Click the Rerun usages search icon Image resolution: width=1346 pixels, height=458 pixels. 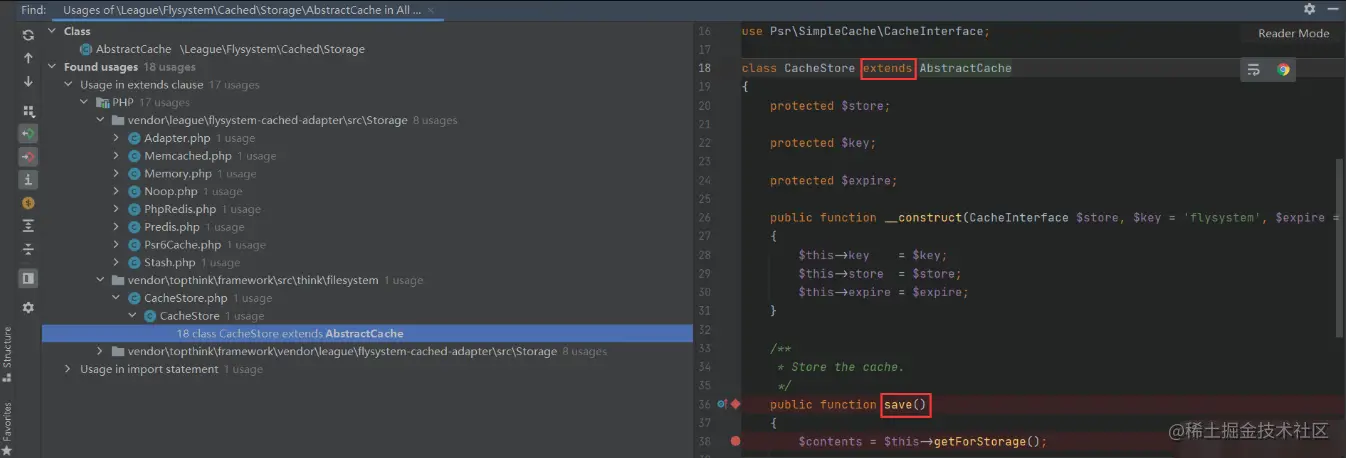point(28,34)
